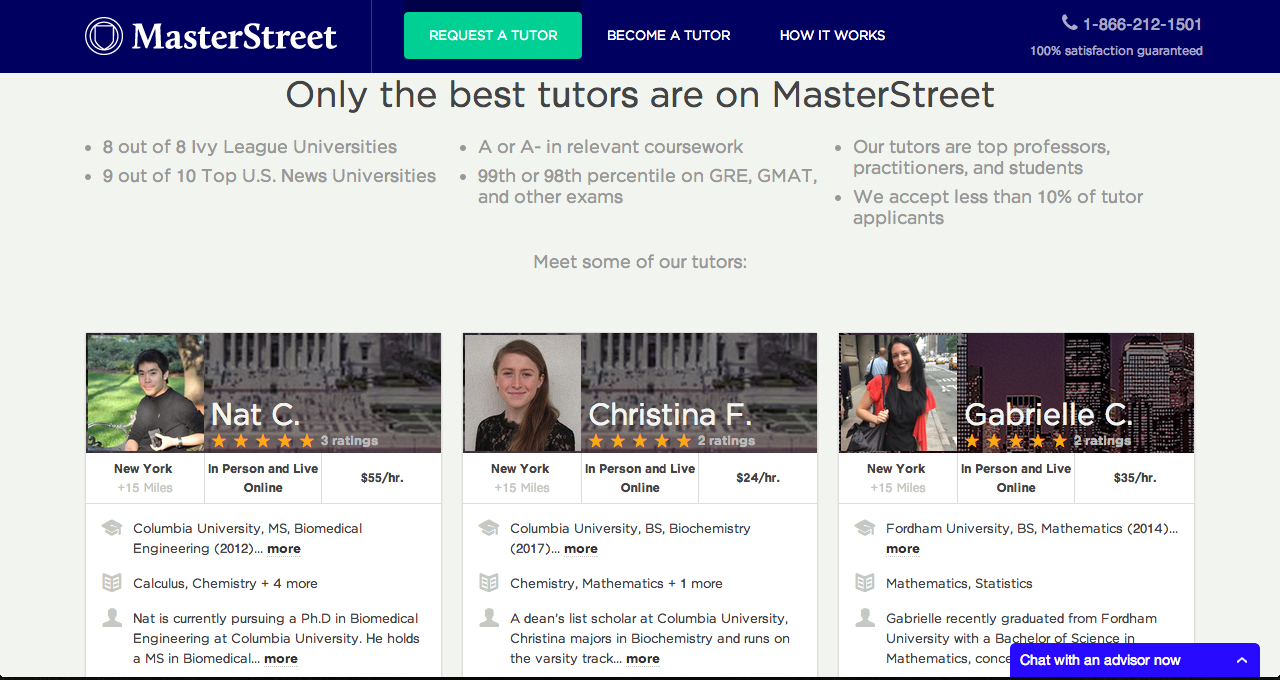Image resolution: width=1280 pixels, height=680 pixels.
Task: Click graduation cap icon in Nat C. card
Action: coord(112,528)
